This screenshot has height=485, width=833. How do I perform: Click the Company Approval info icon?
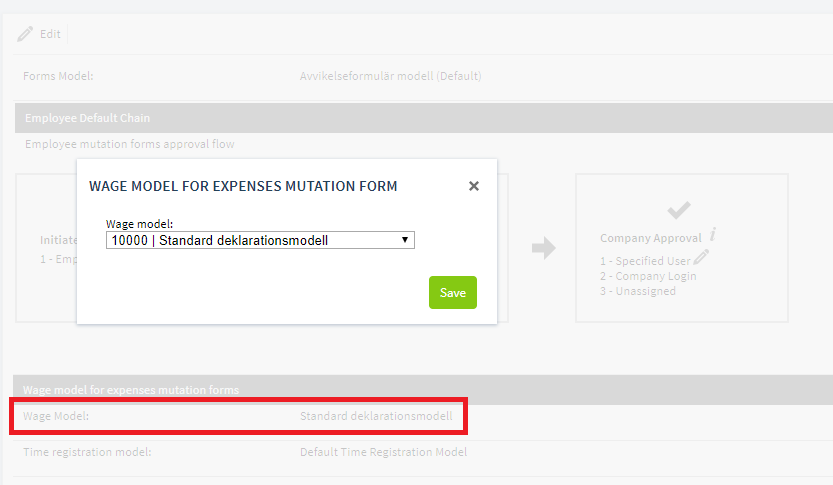[x=713, y=234]
